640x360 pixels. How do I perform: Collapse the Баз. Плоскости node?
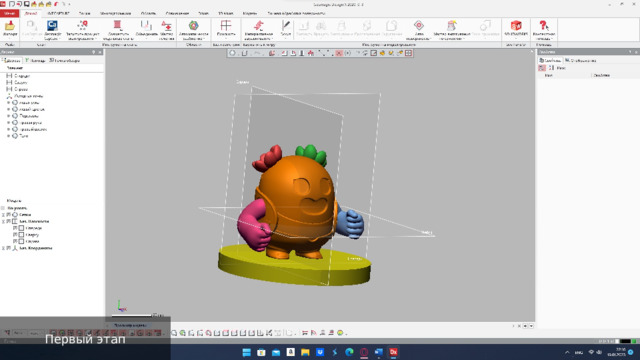click(3, 221)
